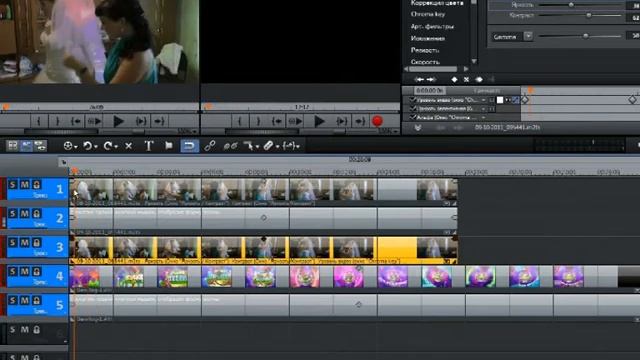Select Арт.-фильтры in effects list

point(432,27)
